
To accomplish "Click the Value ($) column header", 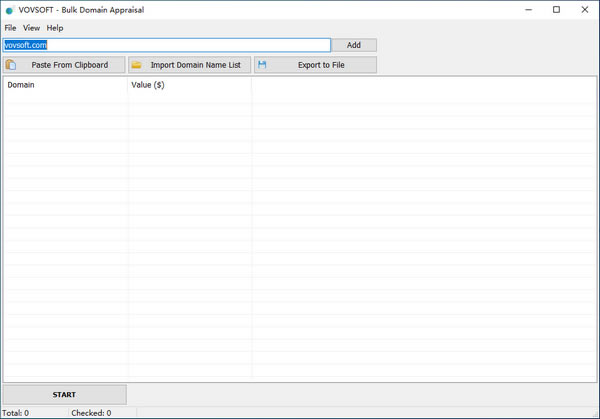I will coord(190,85).
